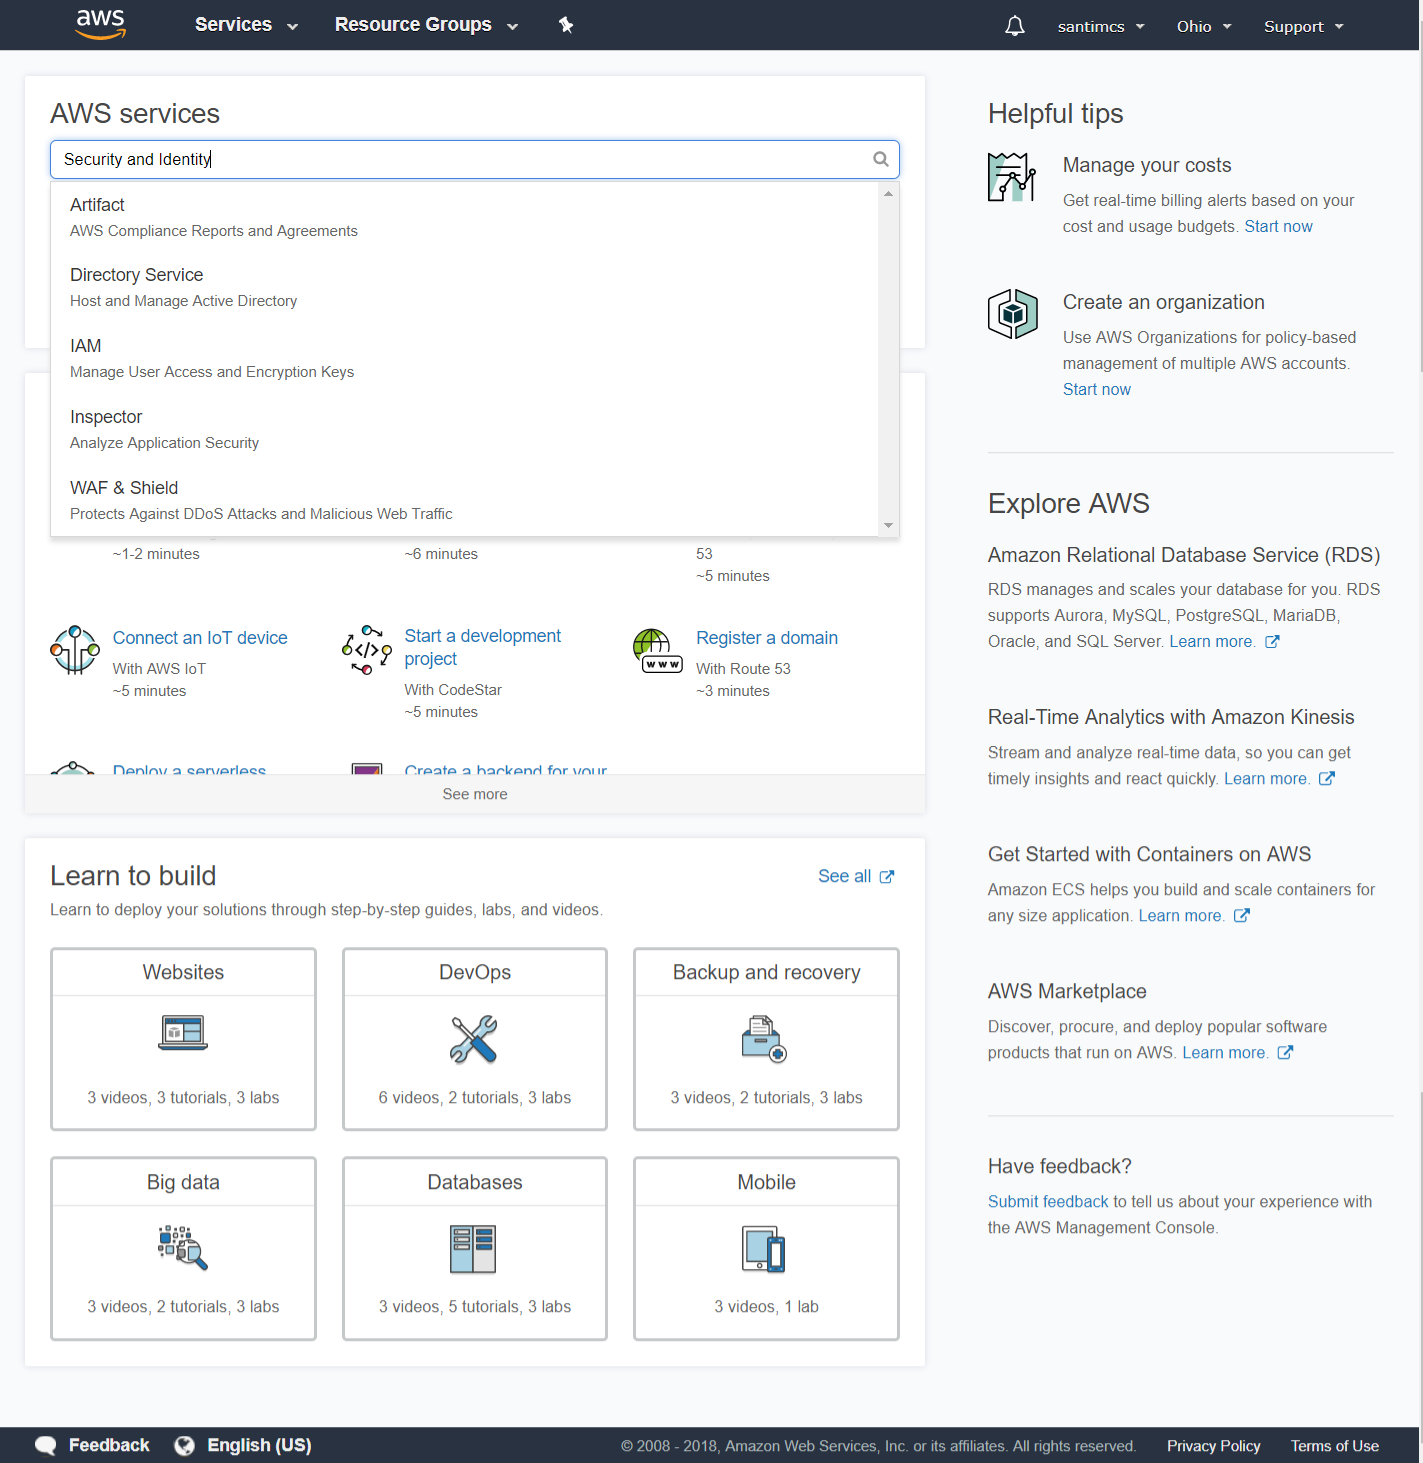Open the Privacy Policy link
1423x1463 pixels.
point(1214,1446)
